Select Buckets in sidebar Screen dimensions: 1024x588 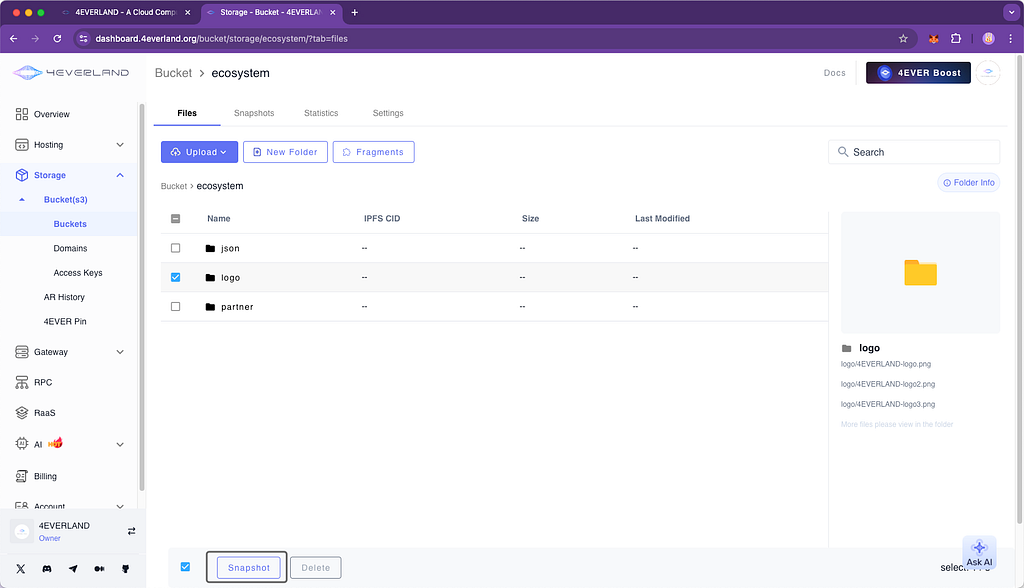(70, 224)
